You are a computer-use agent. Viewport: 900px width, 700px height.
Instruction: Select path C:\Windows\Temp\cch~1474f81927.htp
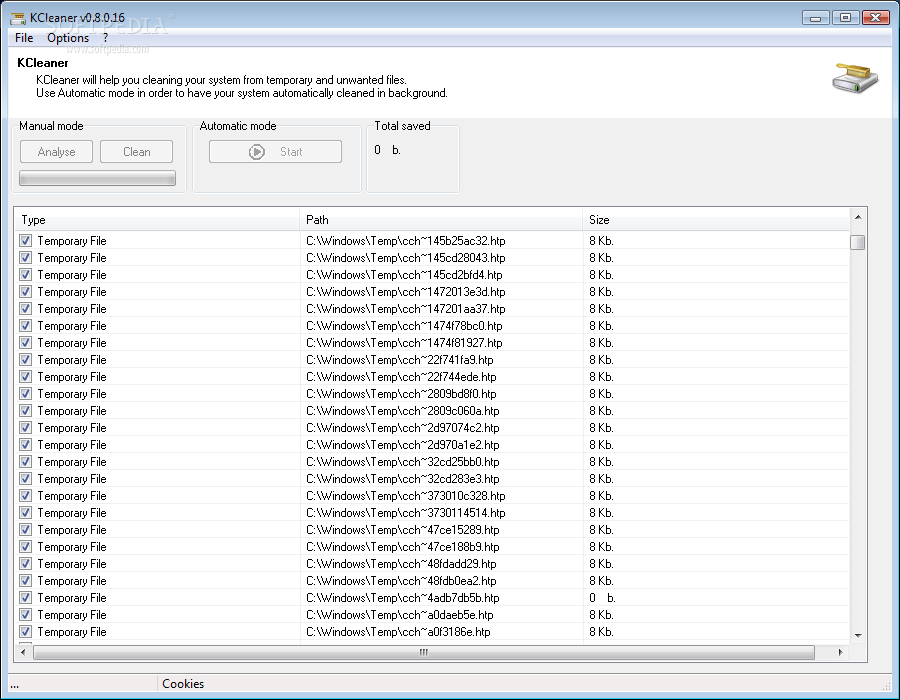pos(404,343)
